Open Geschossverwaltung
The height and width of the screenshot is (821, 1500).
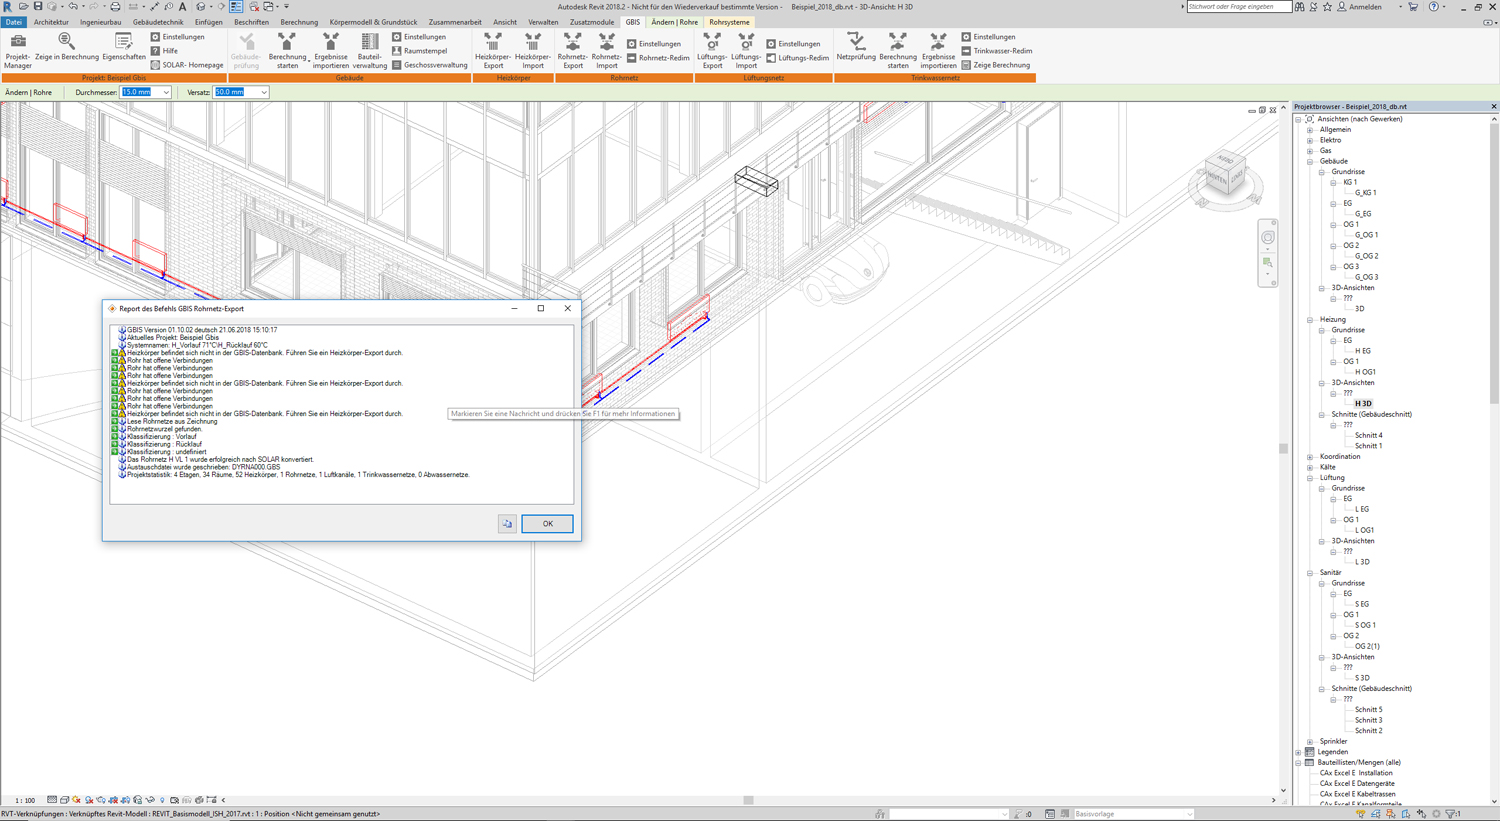(x=429, y=65)
